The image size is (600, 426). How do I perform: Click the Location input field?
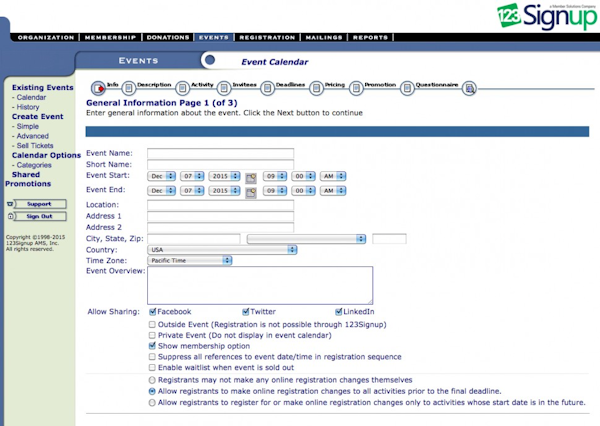coord(220,205)
